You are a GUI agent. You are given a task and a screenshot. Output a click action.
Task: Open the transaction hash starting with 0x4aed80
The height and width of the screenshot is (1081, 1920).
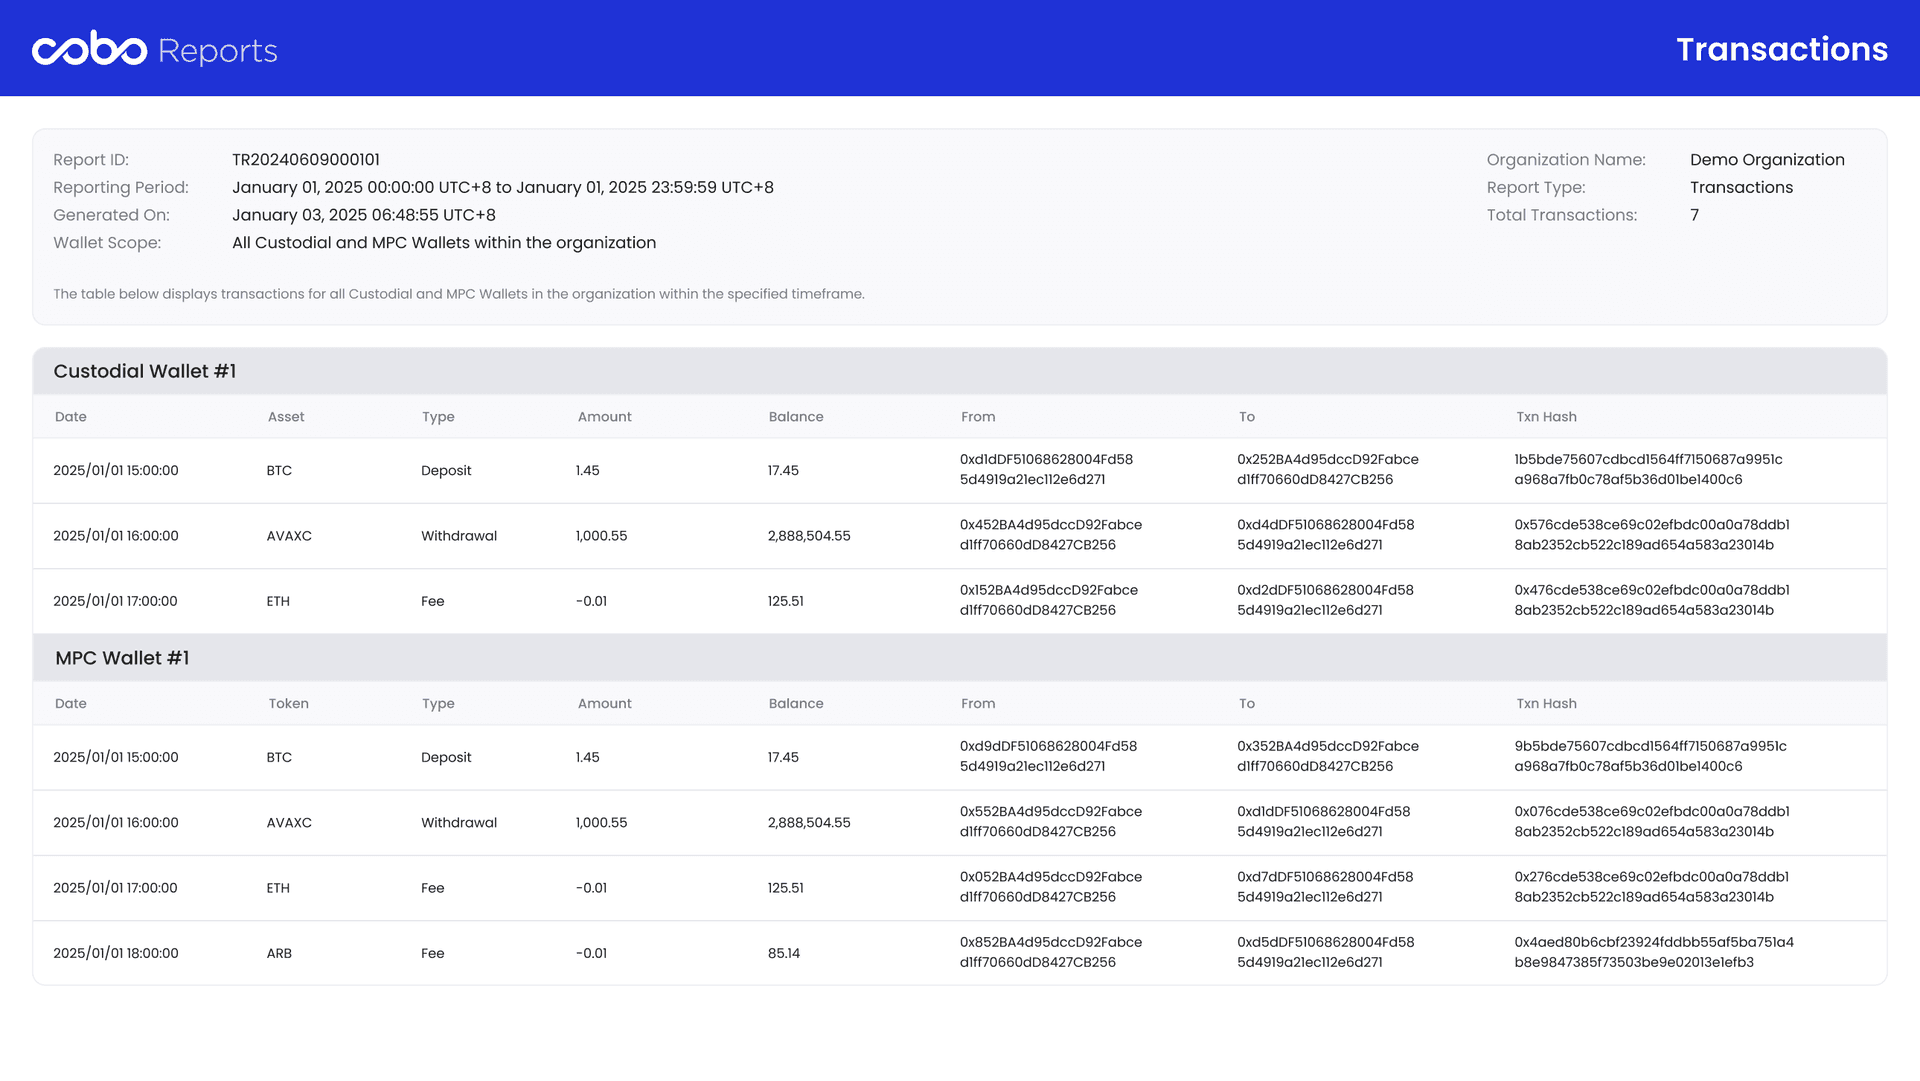point(1653,953)
